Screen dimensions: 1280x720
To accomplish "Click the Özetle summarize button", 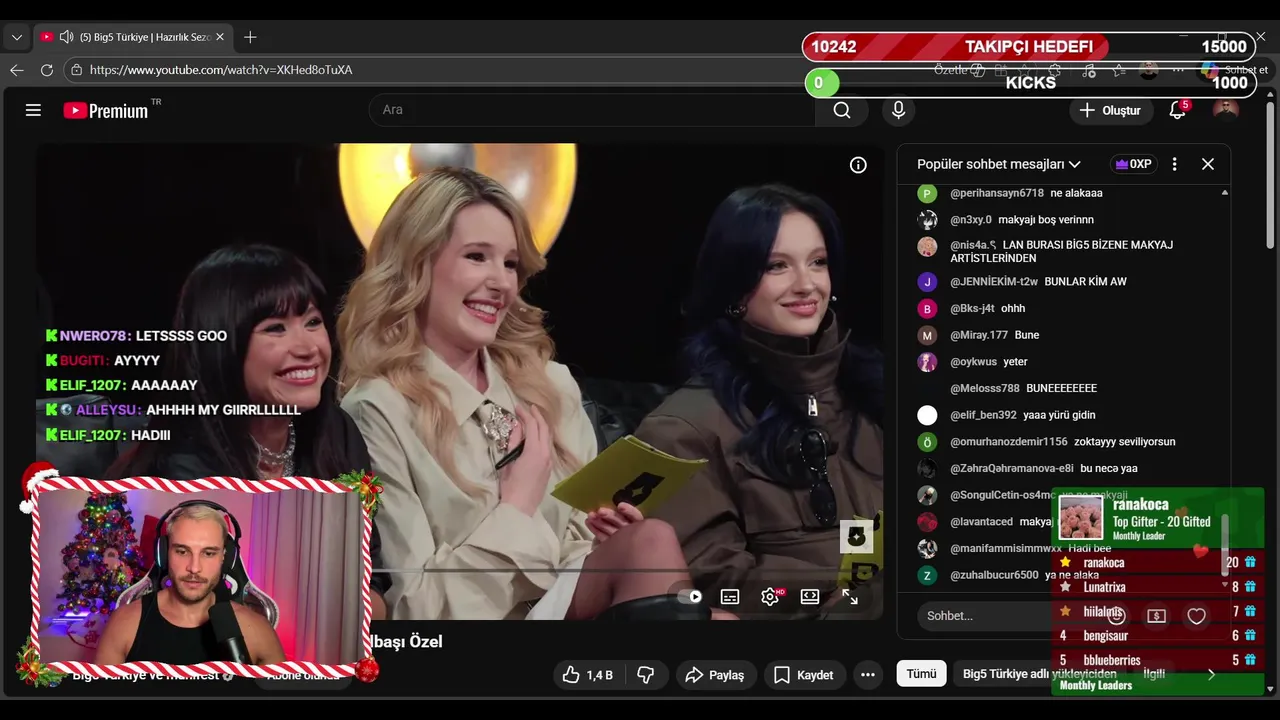I will click(x=959, y=70).
